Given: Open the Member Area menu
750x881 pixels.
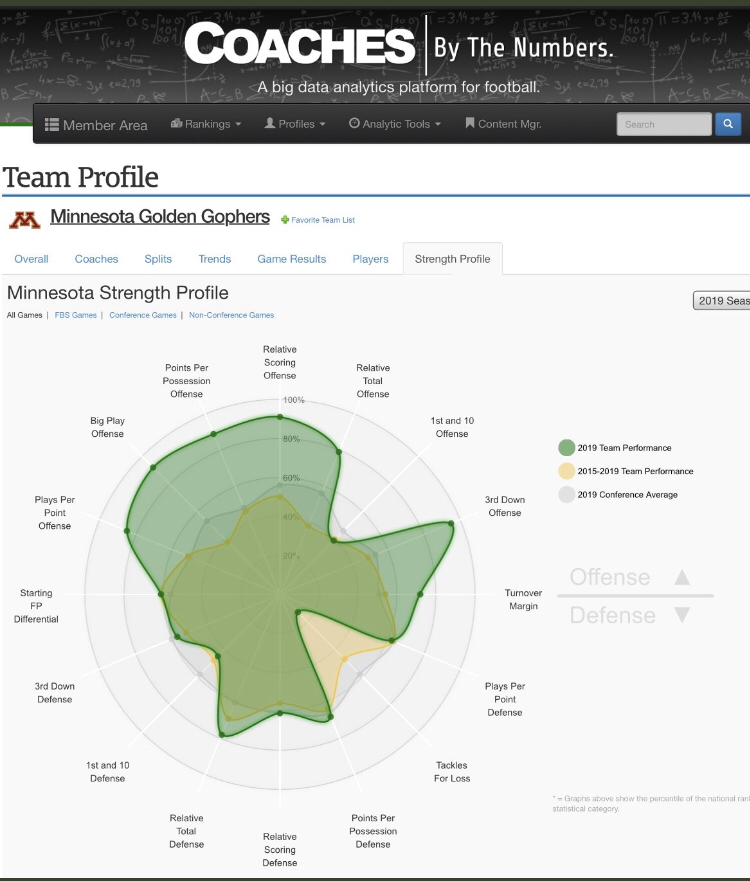Looking at the screenshot, I should (x=96, y=125).
